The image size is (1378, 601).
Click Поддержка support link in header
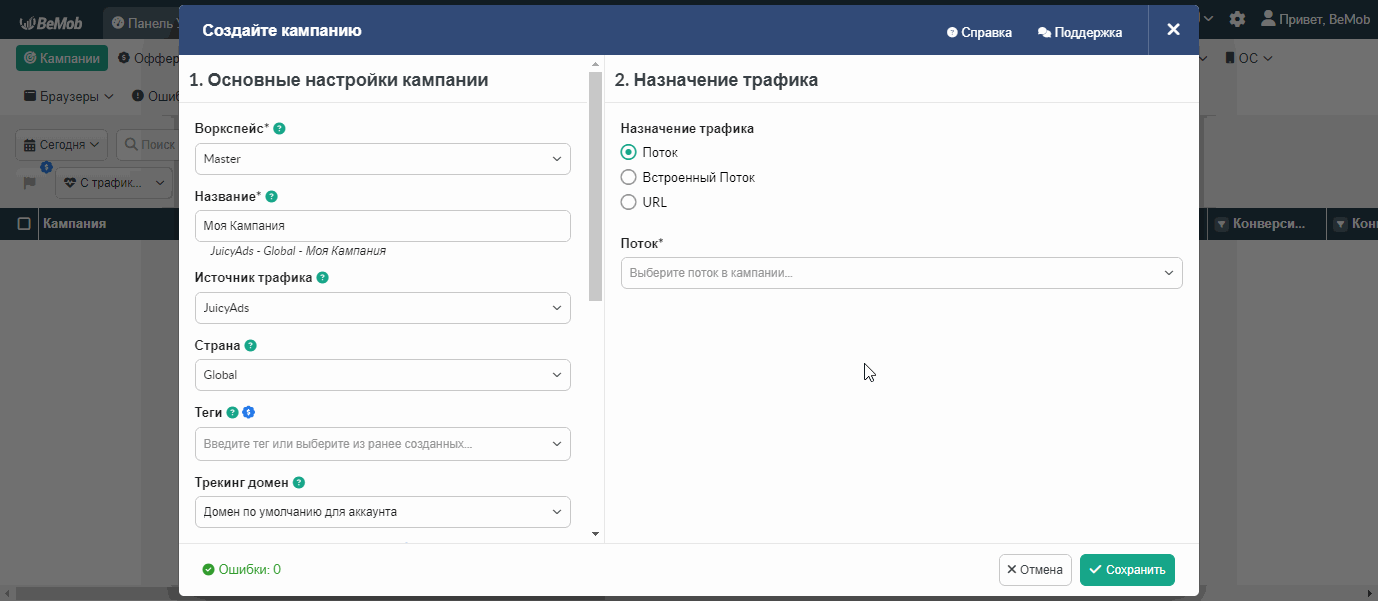pyautogui.click(x=1080, y=33)
